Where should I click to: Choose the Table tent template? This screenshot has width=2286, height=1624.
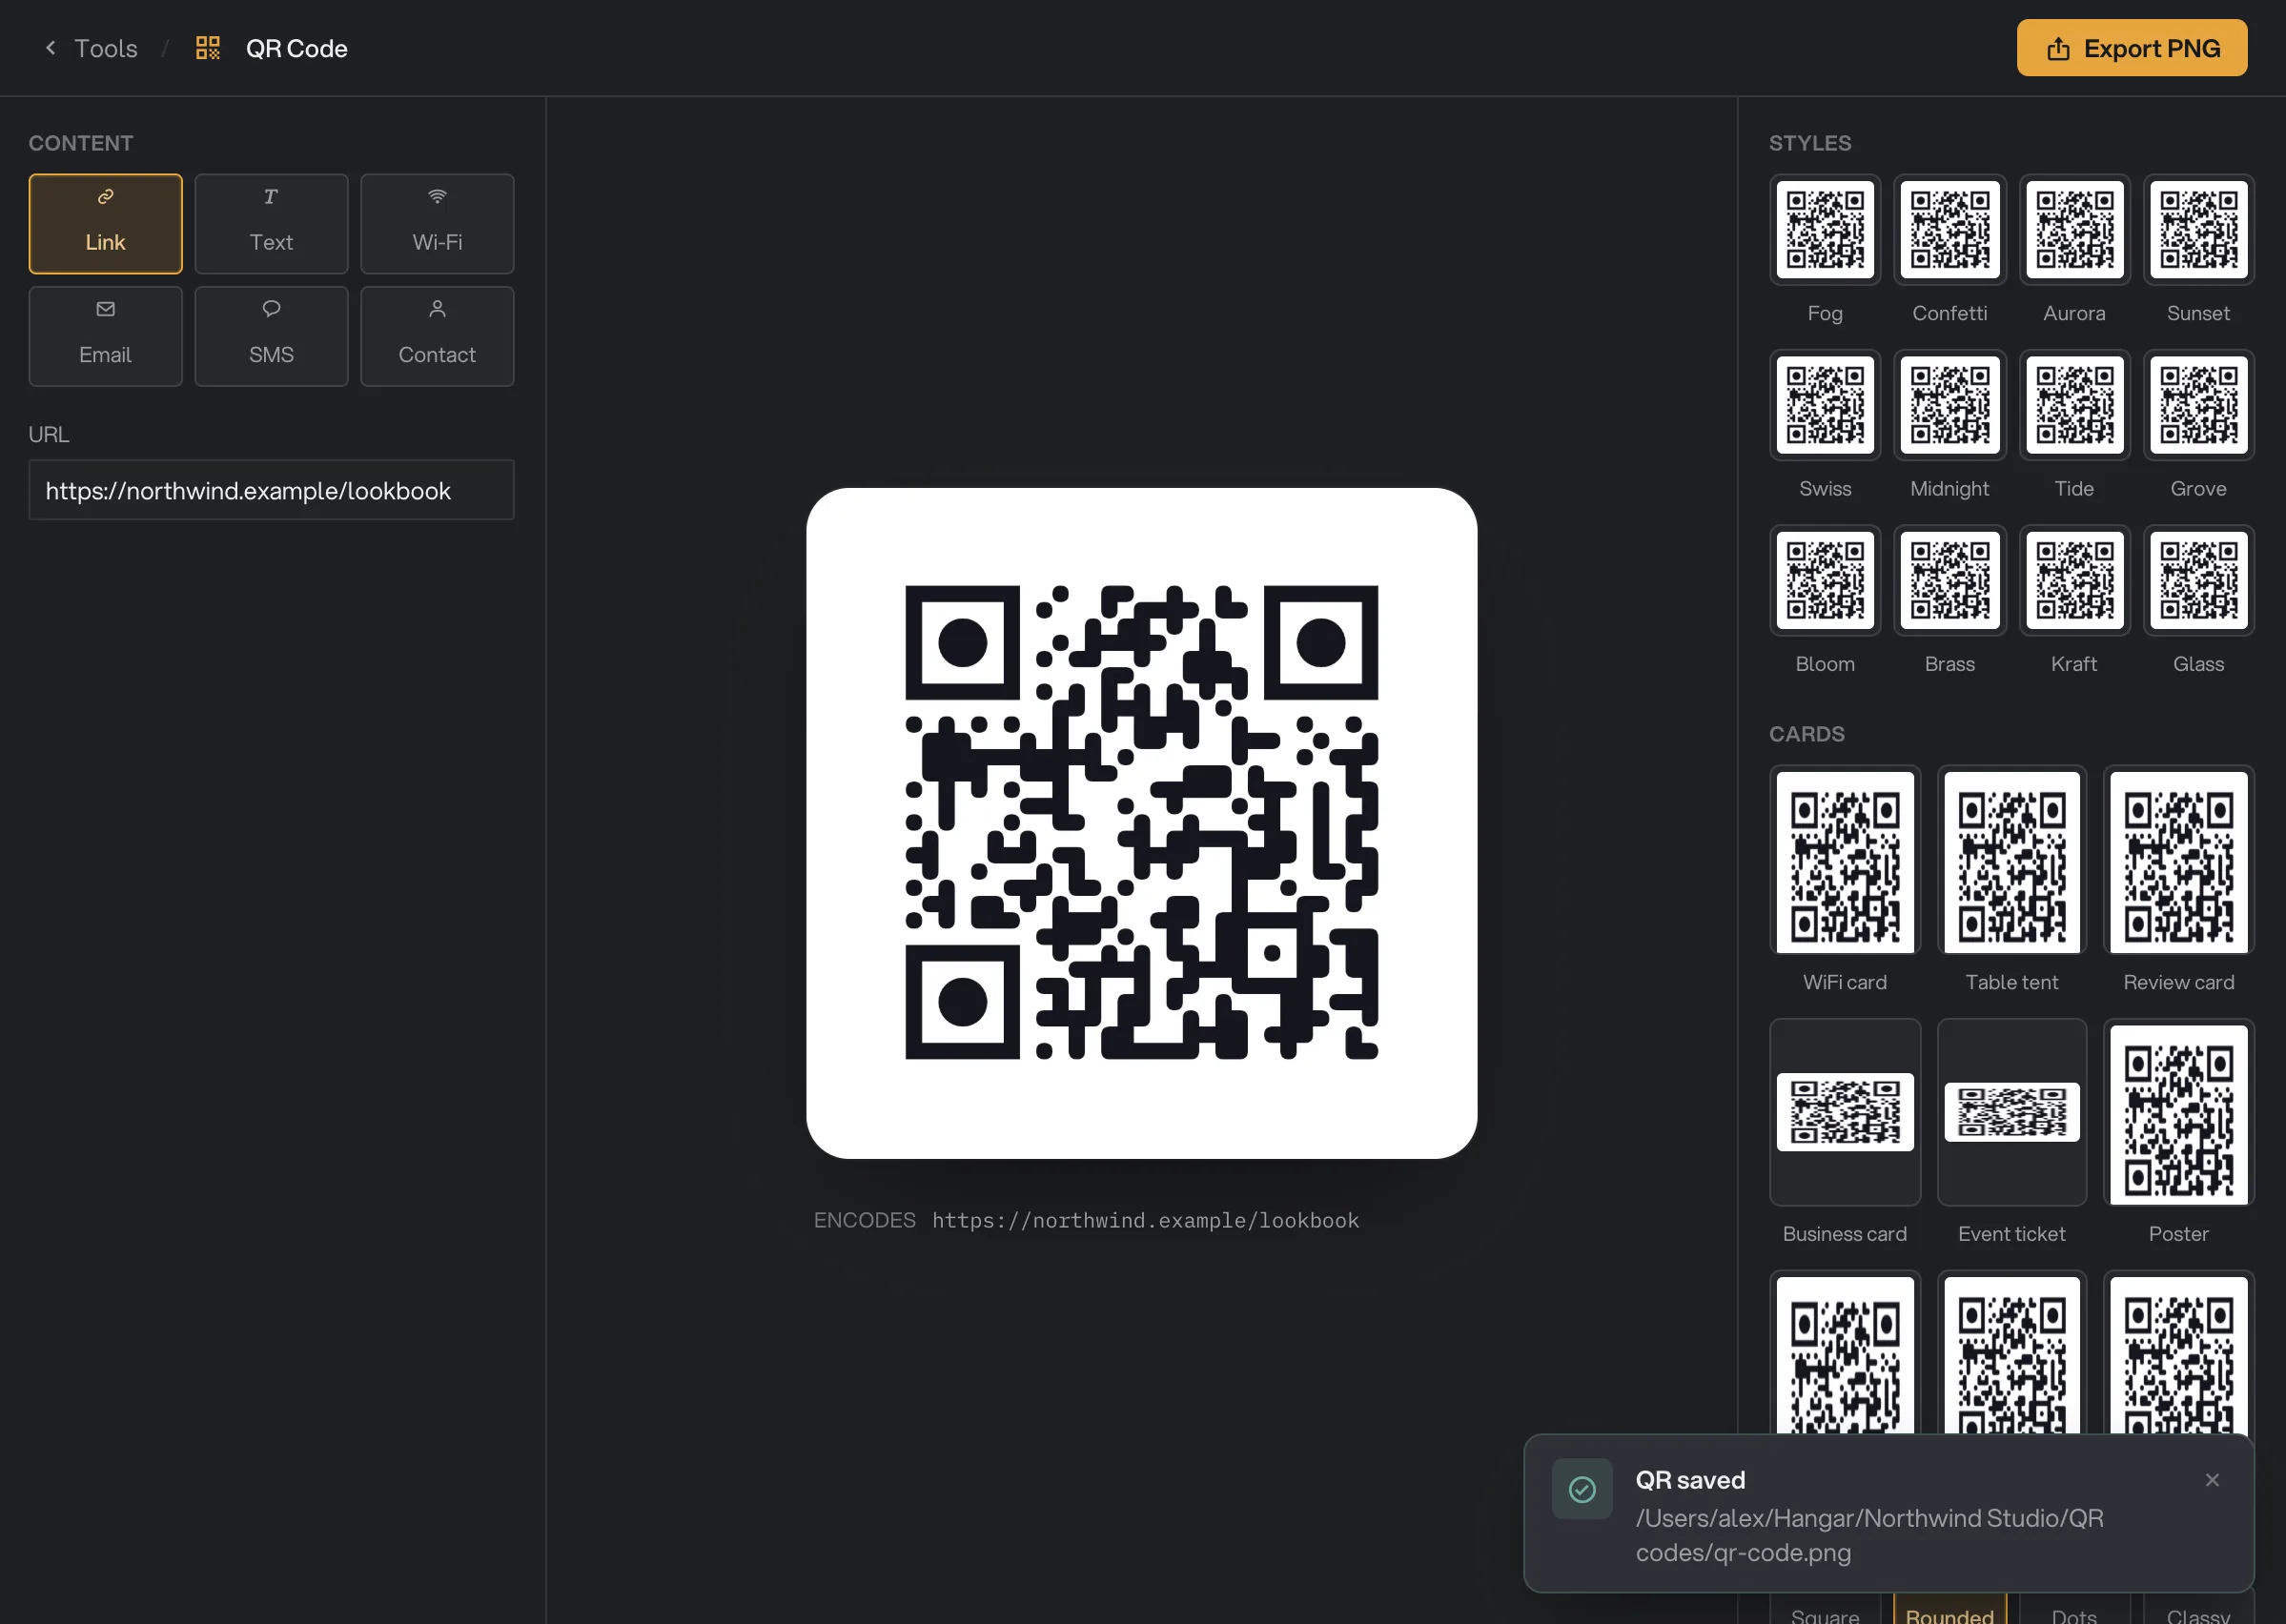[2011, 860]
